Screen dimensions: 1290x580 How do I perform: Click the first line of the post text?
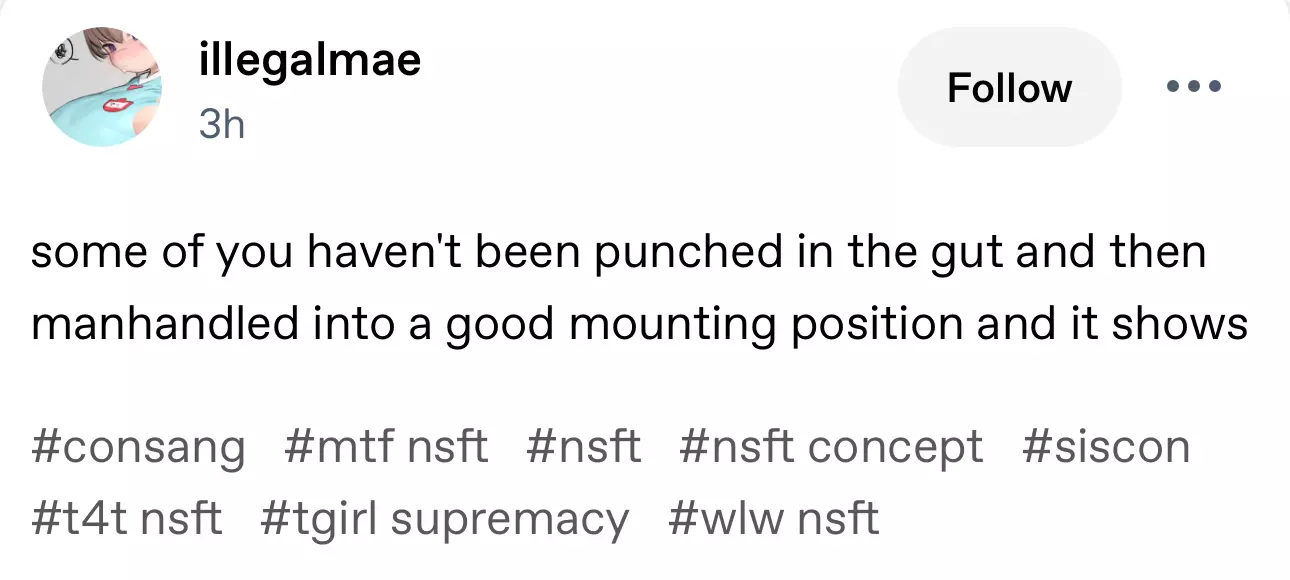(618, 251)
